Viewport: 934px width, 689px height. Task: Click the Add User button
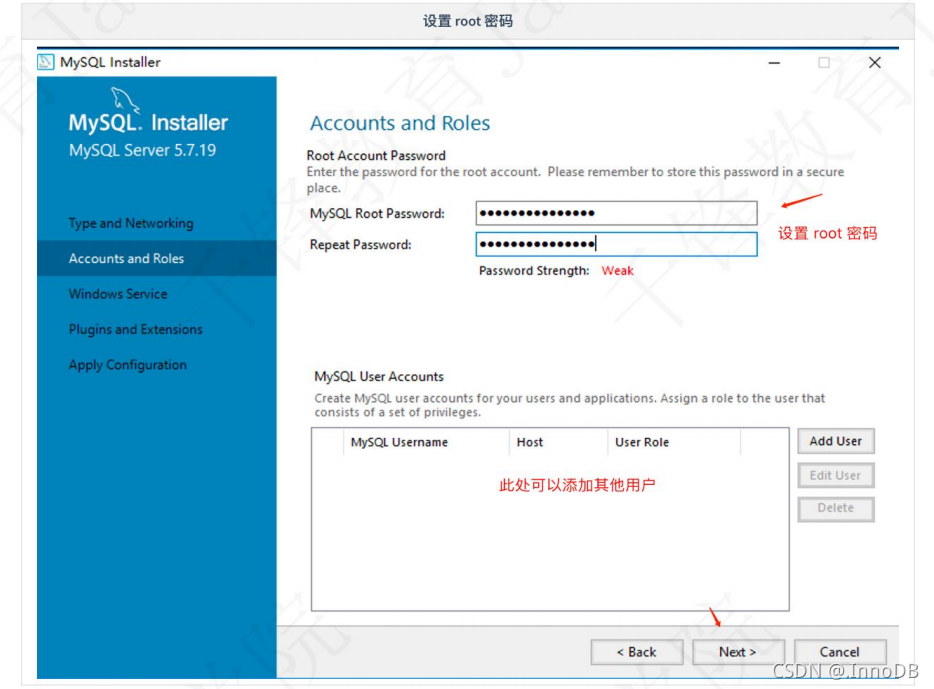pos(836,441)
